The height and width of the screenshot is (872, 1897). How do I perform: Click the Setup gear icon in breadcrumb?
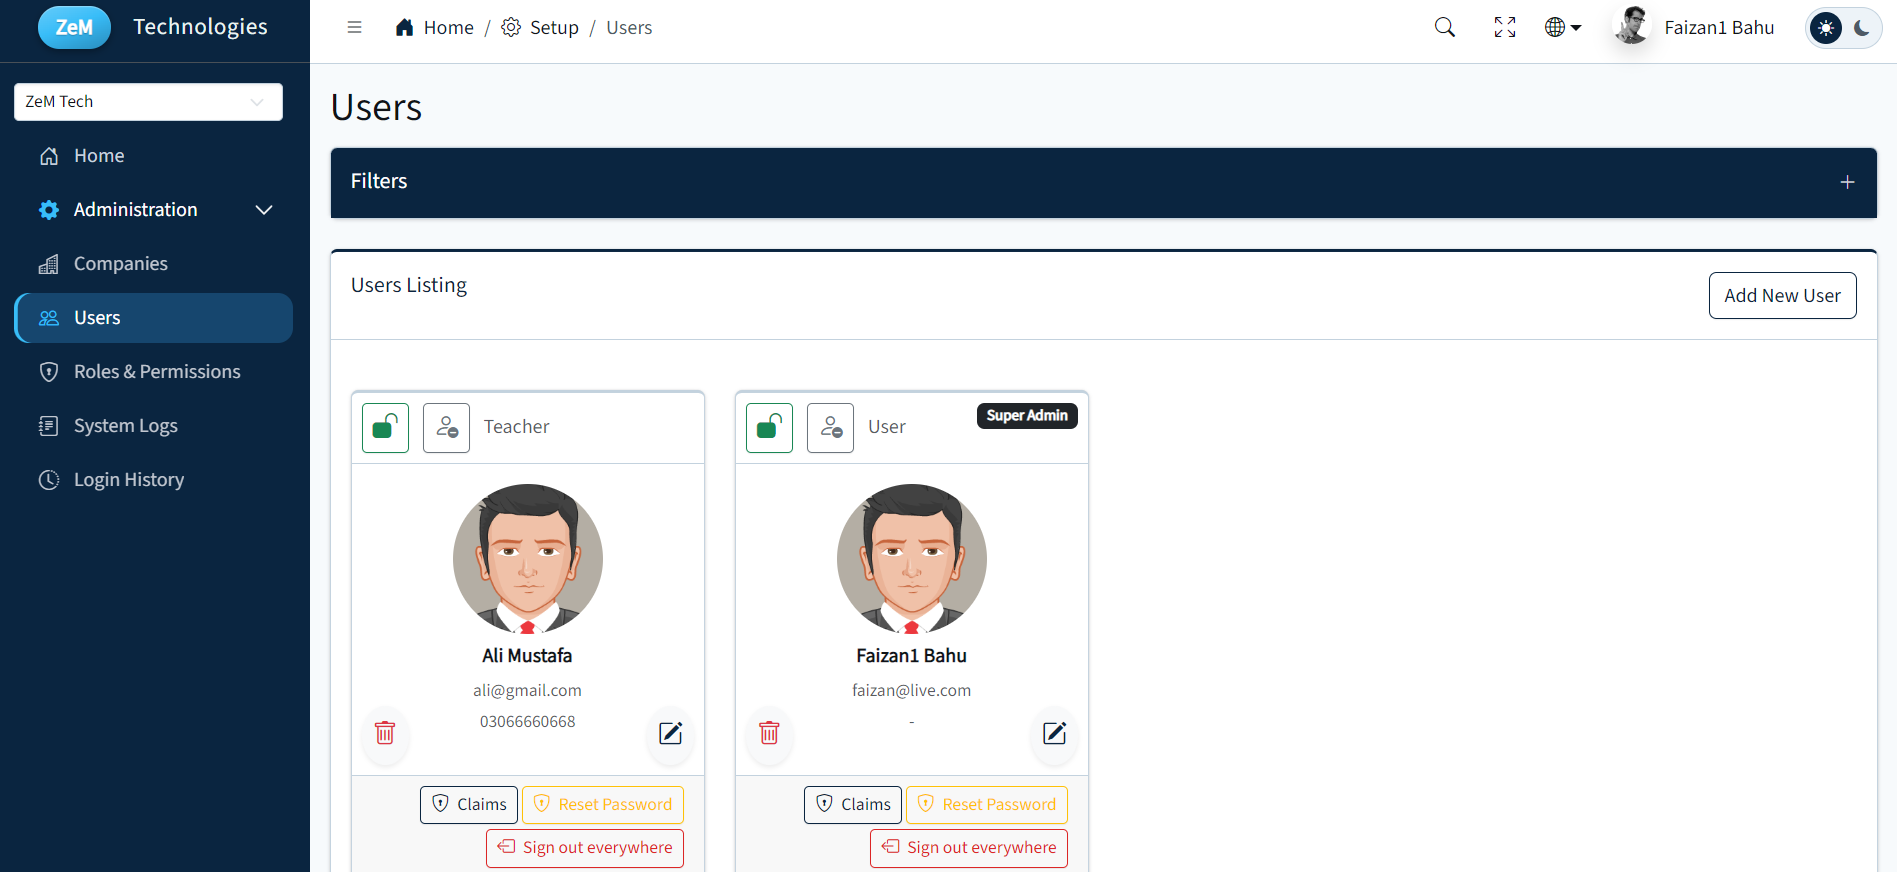pos(511,27)
